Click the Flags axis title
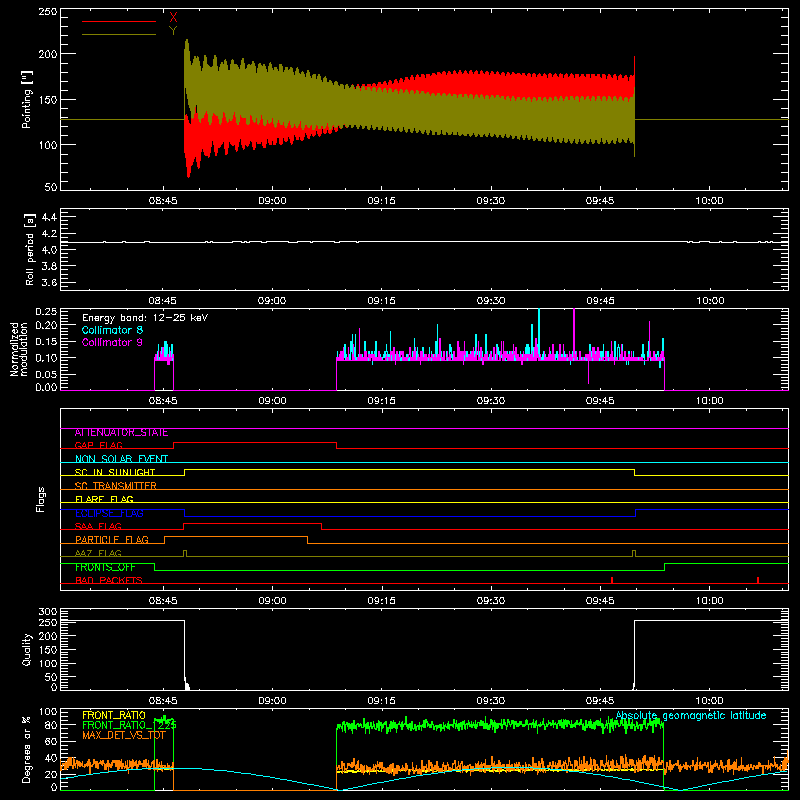Image resolution: width=800 pixels, height=800 pixels. coord(40,499)
